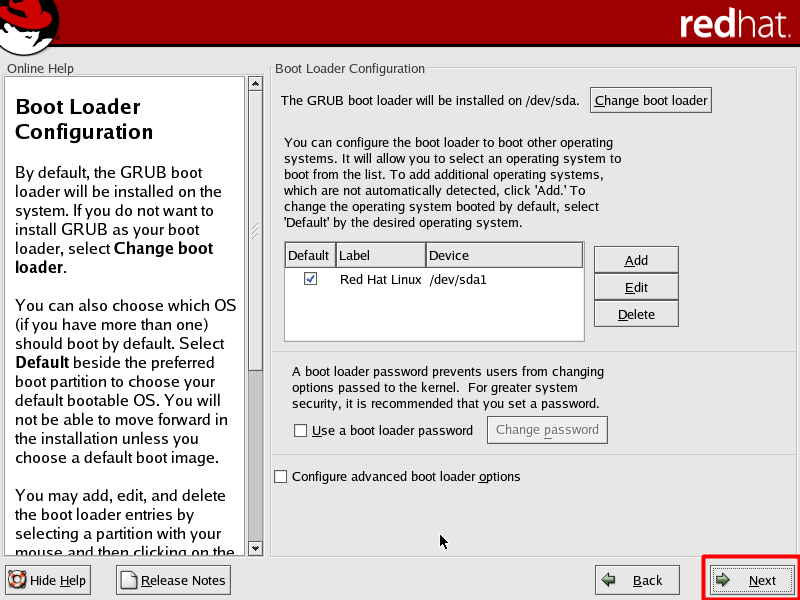Click the lifebuoy icon on Hide Help

17,580
